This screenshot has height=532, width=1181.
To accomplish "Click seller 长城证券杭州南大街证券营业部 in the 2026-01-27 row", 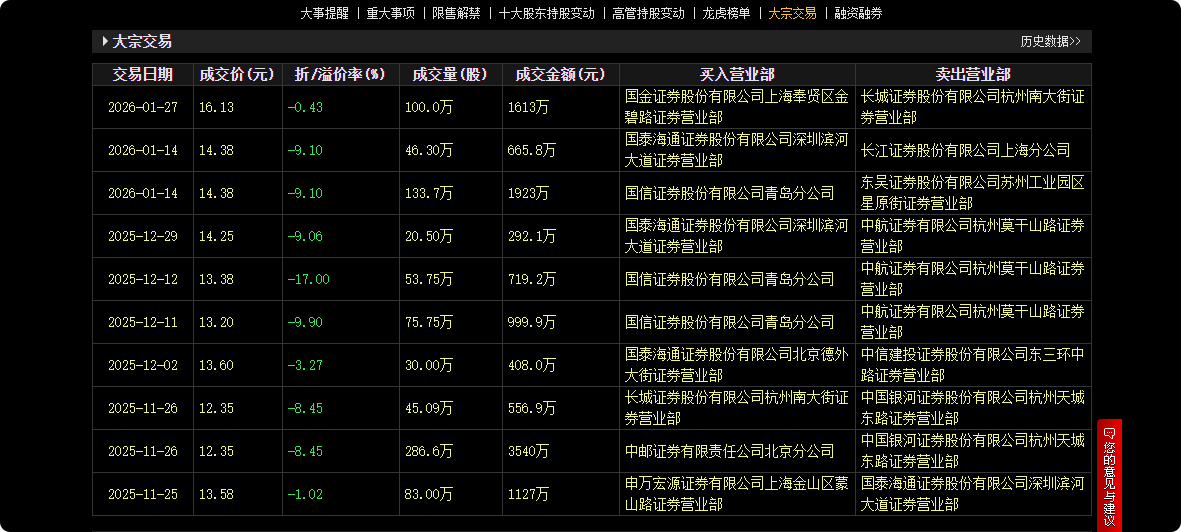I will (x=973, y=107).
